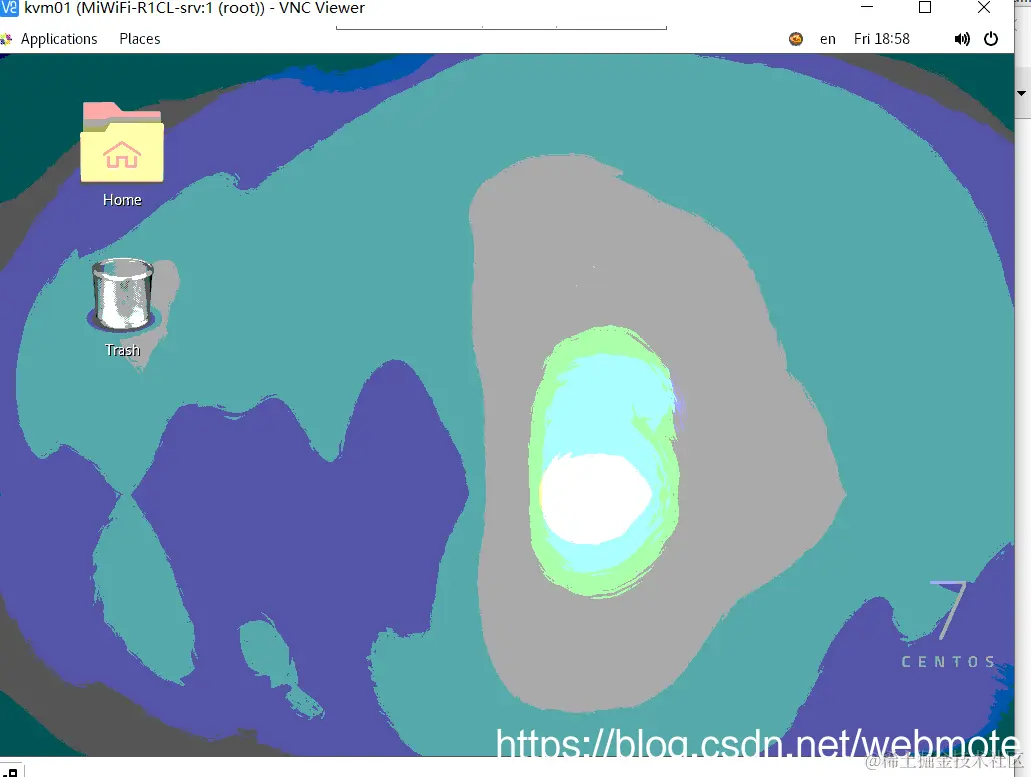Open the 'en' input language selector
1031x777 pixels.
point(828,39)
